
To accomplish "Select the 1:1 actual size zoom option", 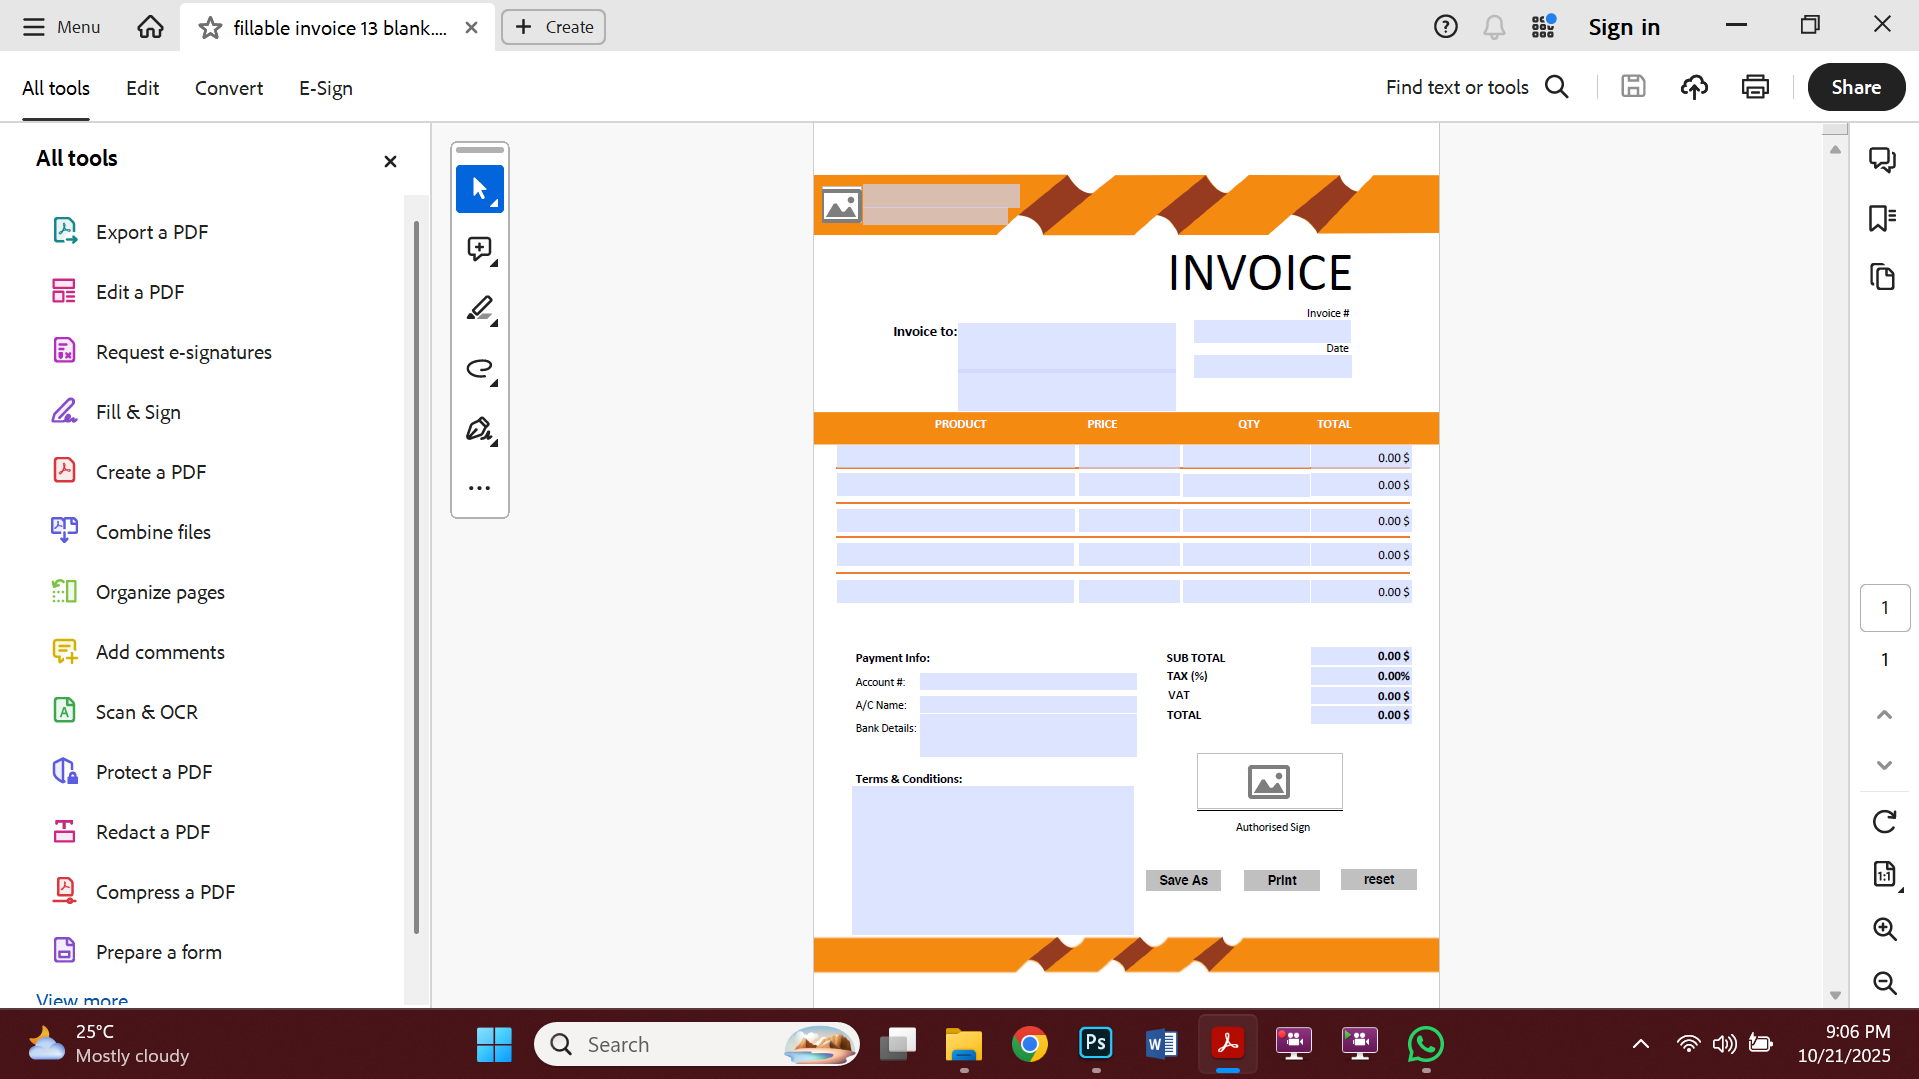I will click(1885, 874).
